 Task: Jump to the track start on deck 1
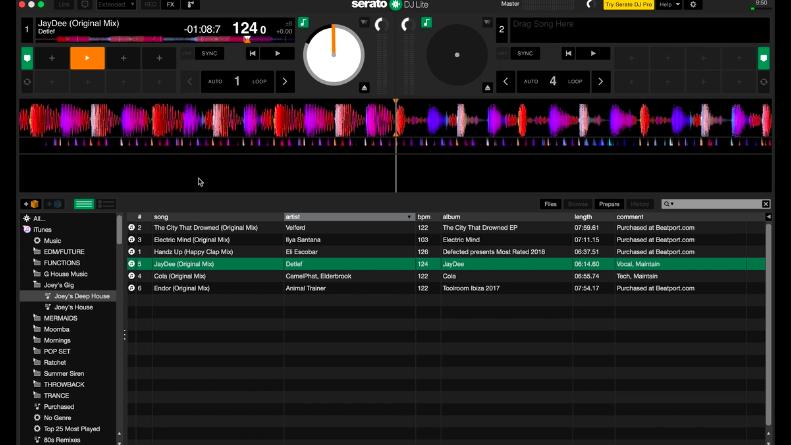[x=253, y=53]
